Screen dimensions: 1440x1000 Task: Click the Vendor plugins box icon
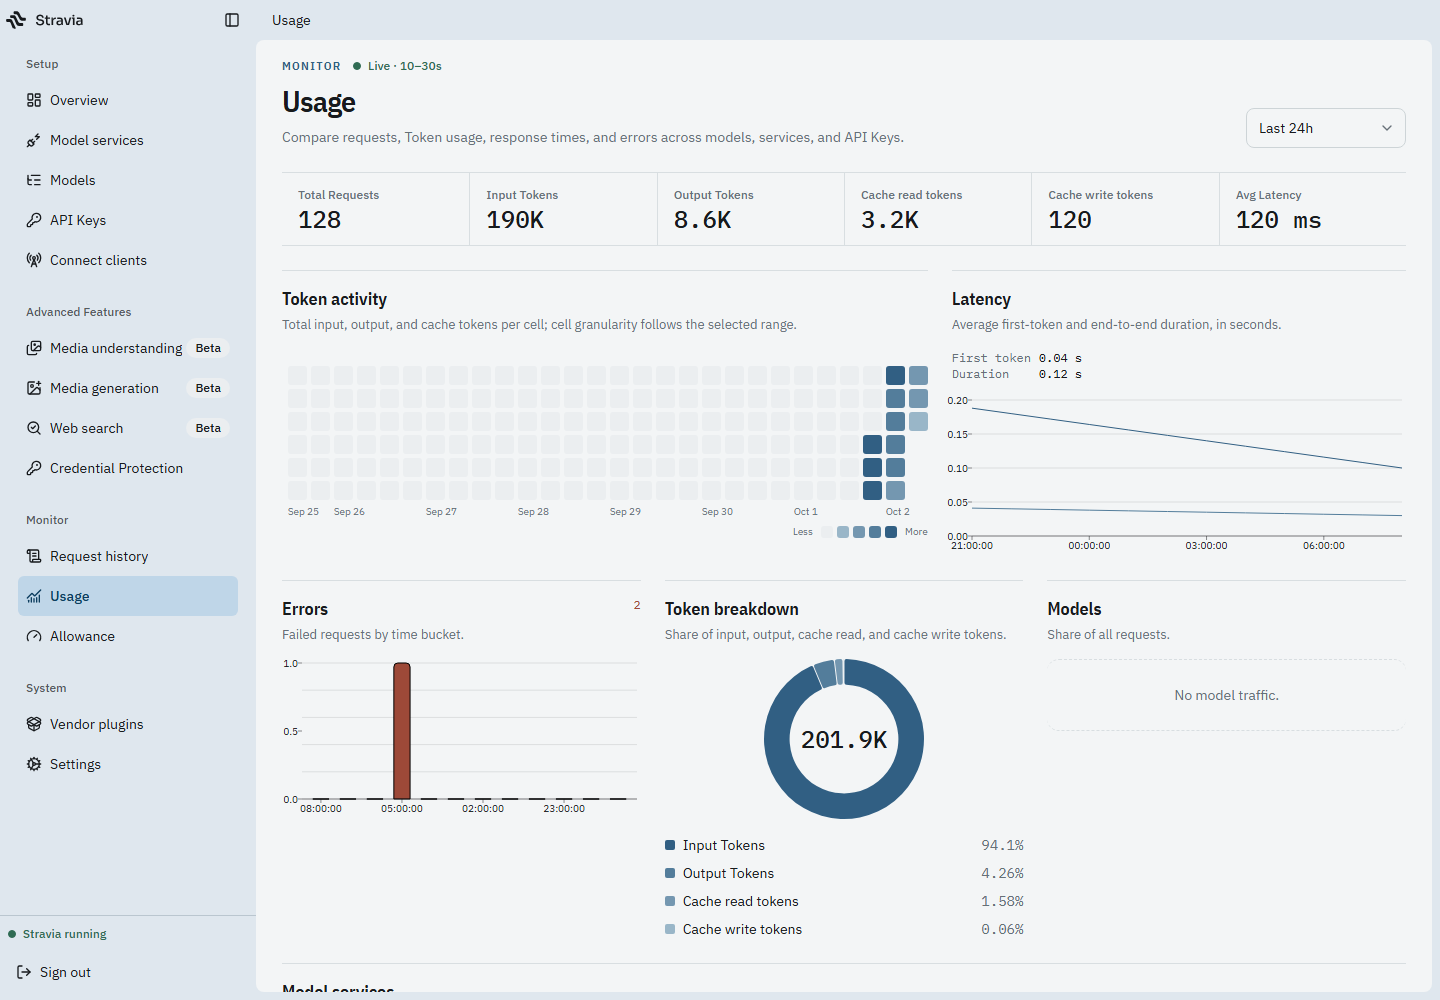point(34,724)
